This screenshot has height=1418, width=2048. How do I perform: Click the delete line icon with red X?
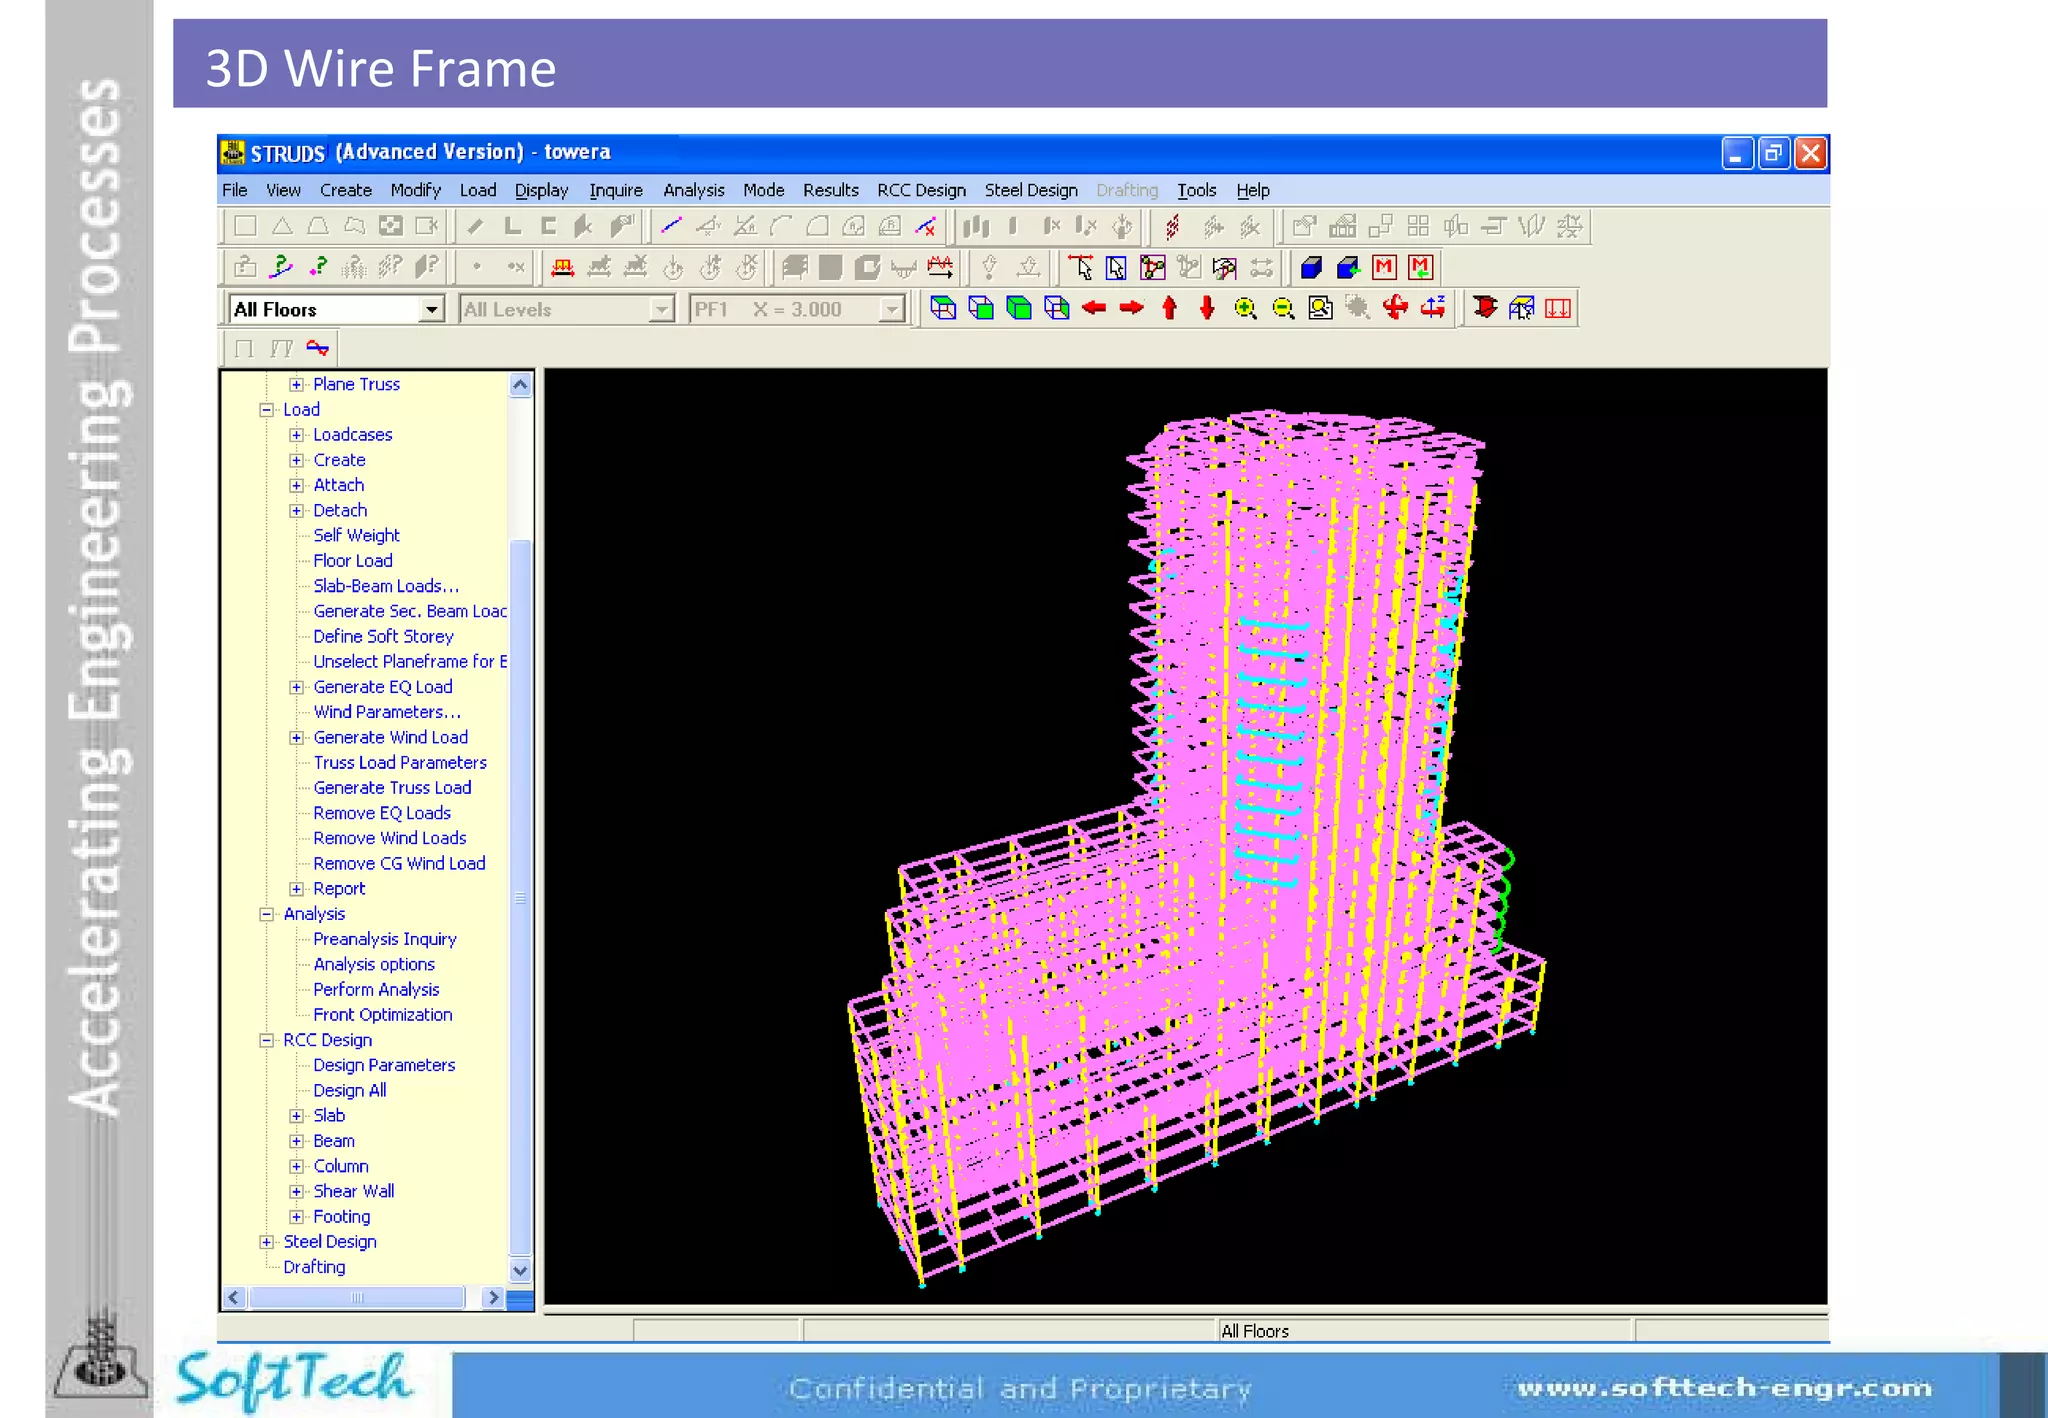pos(926,226)
